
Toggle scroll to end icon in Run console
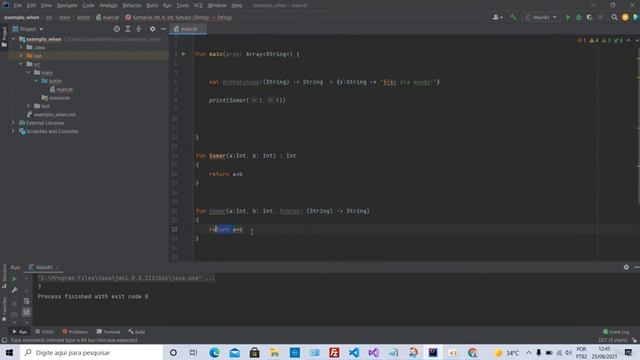point(27,312)
